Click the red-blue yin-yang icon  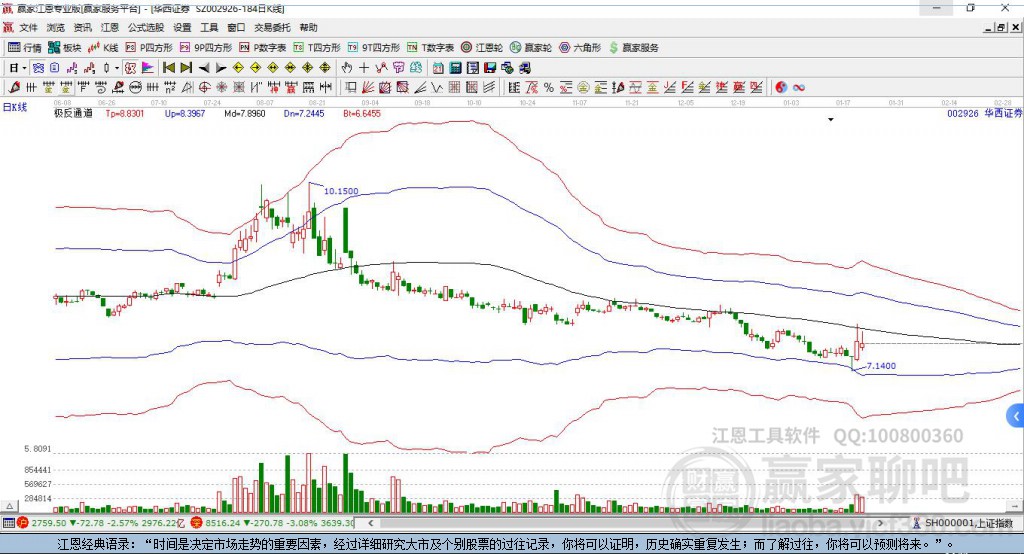coord(780,88)
